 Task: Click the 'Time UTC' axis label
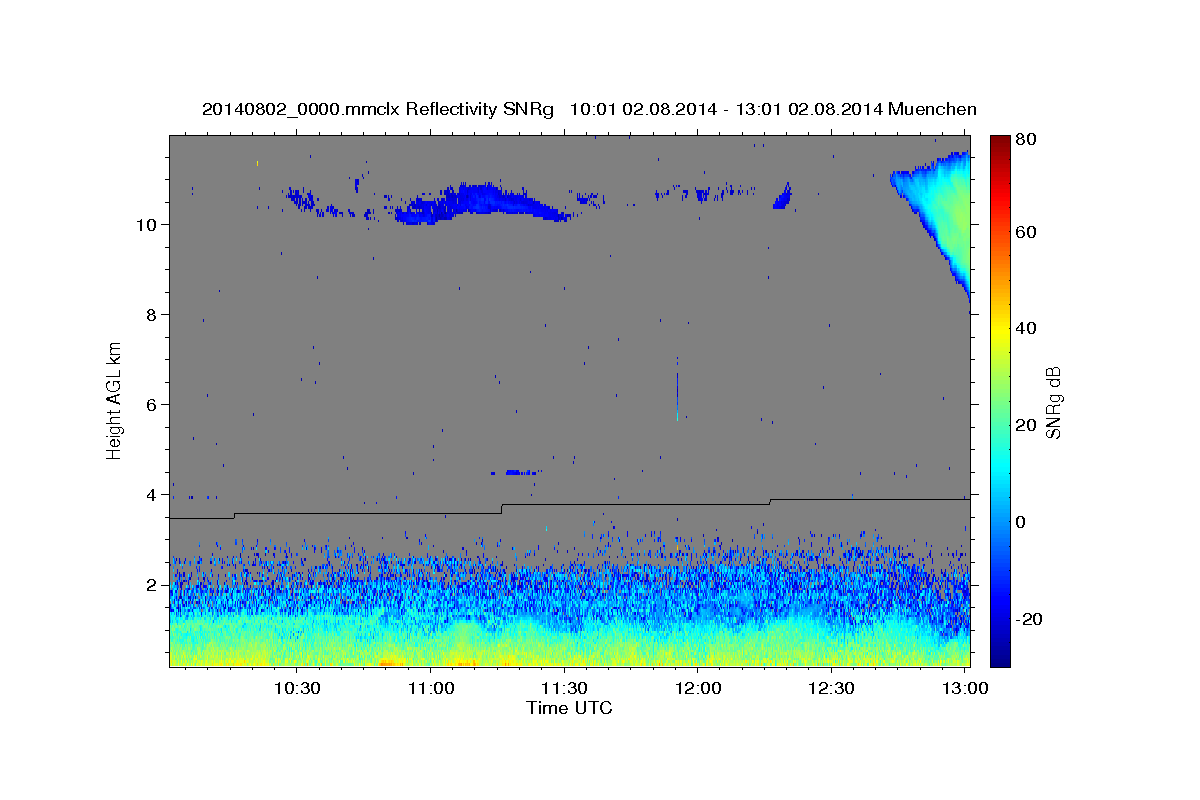[x=569, y=708]
